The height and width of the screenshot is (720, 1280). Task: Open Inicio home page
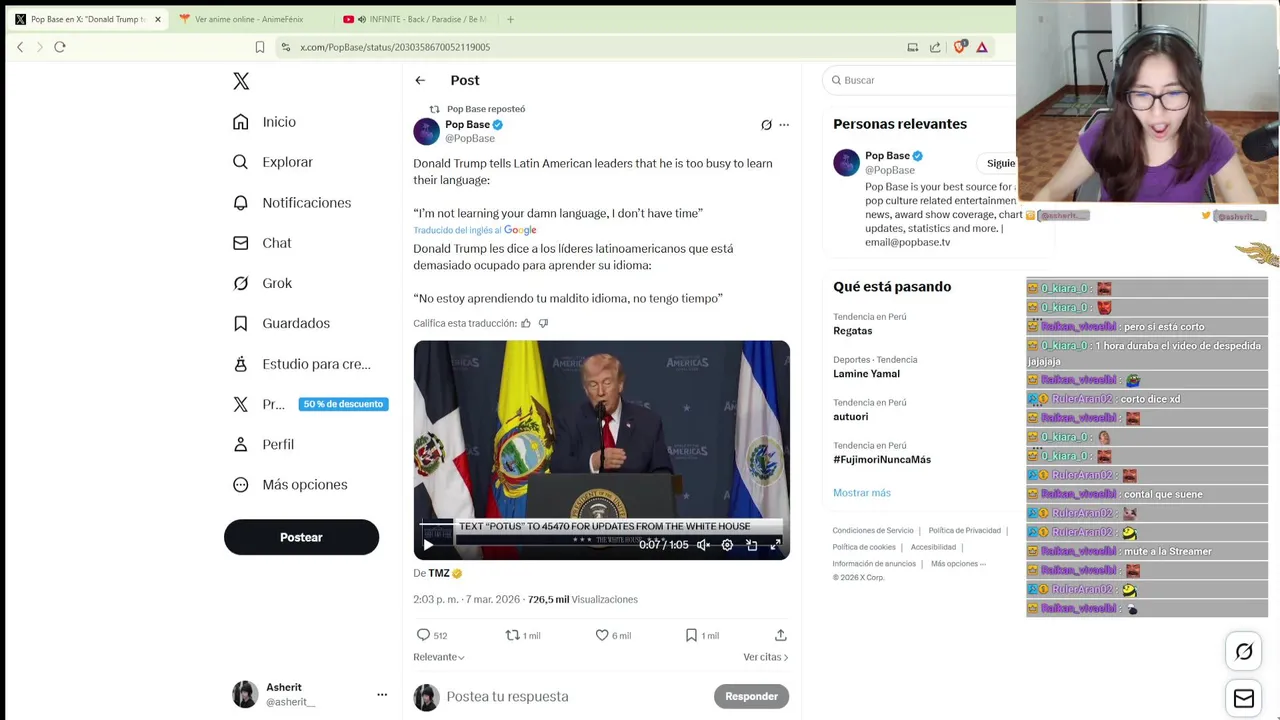(x=265, y=122)
